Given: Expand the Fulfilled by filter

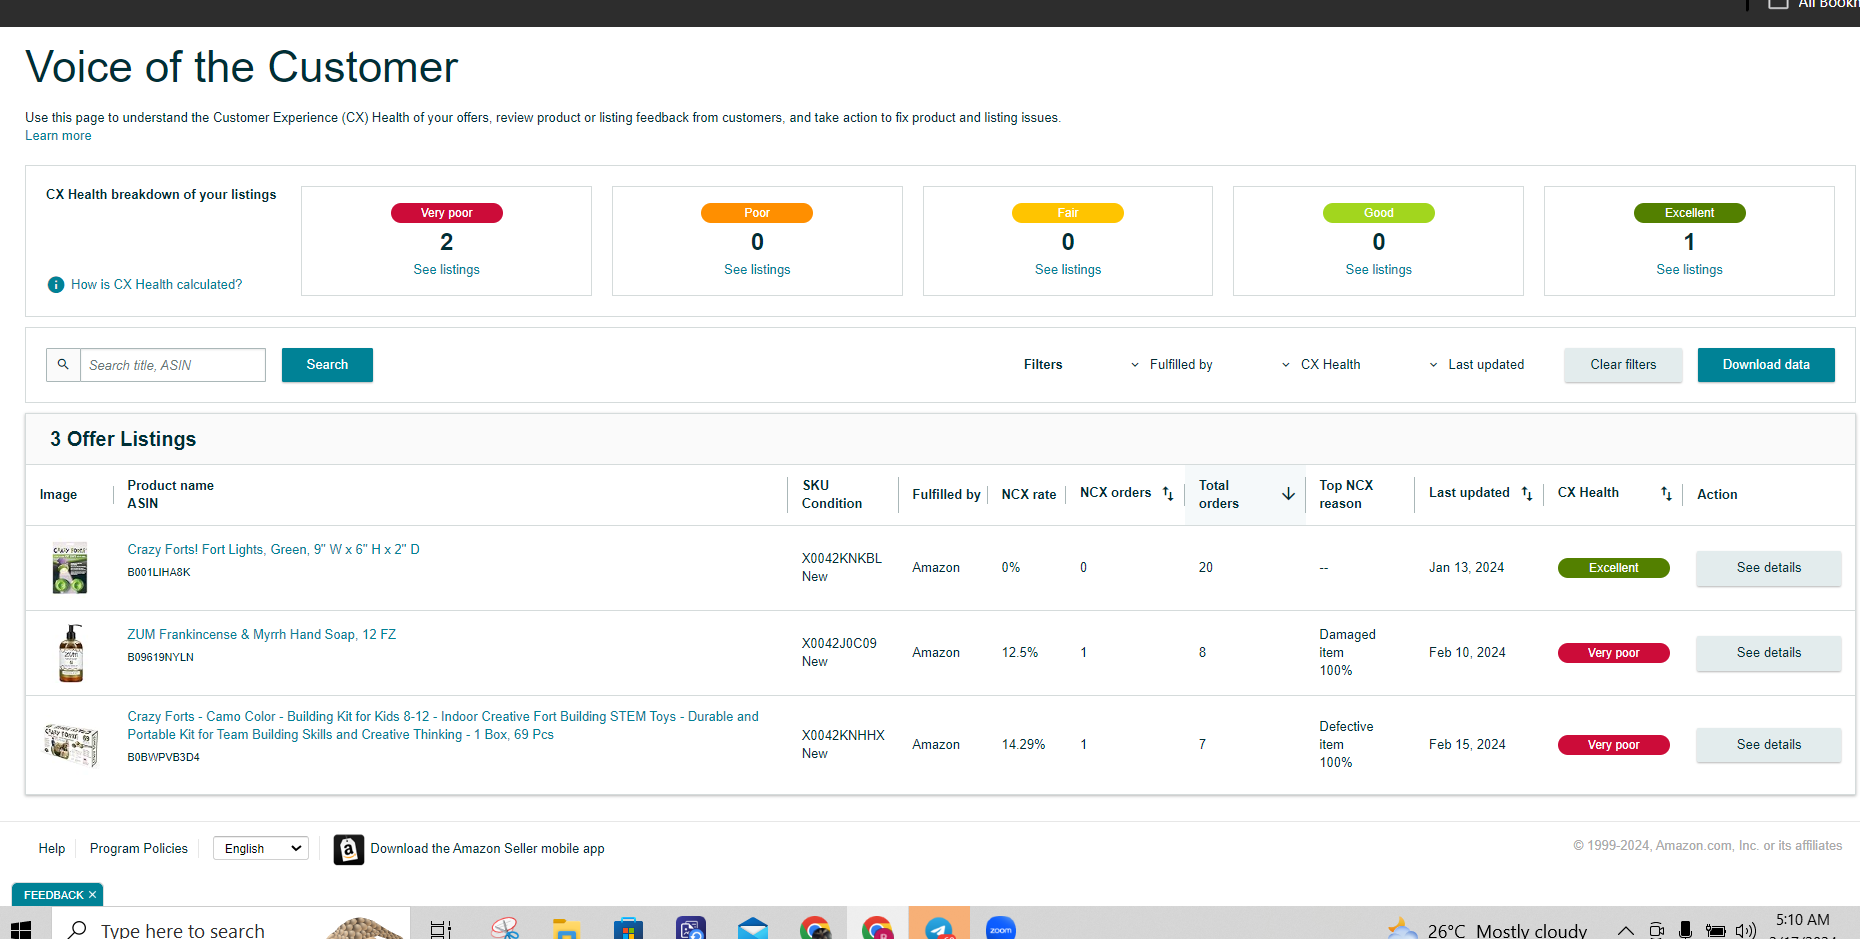Looking at the screenshot, I should pyautogui.click(x=1171, y=365).
